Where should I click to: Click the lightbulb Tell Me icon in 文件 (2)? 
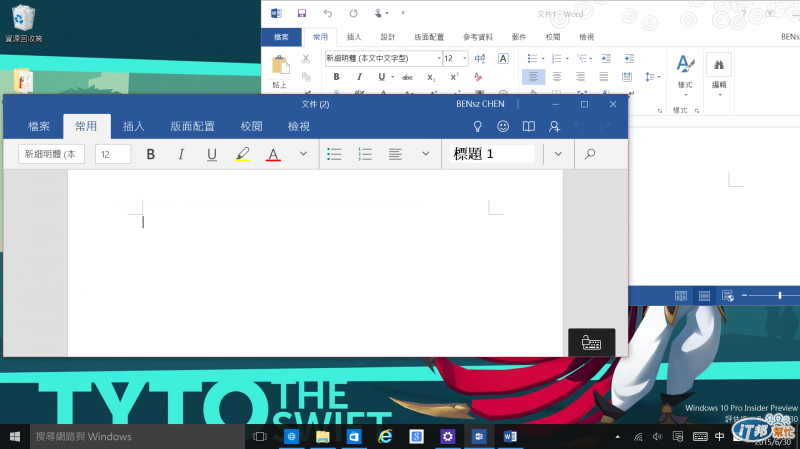pos(478,127)
